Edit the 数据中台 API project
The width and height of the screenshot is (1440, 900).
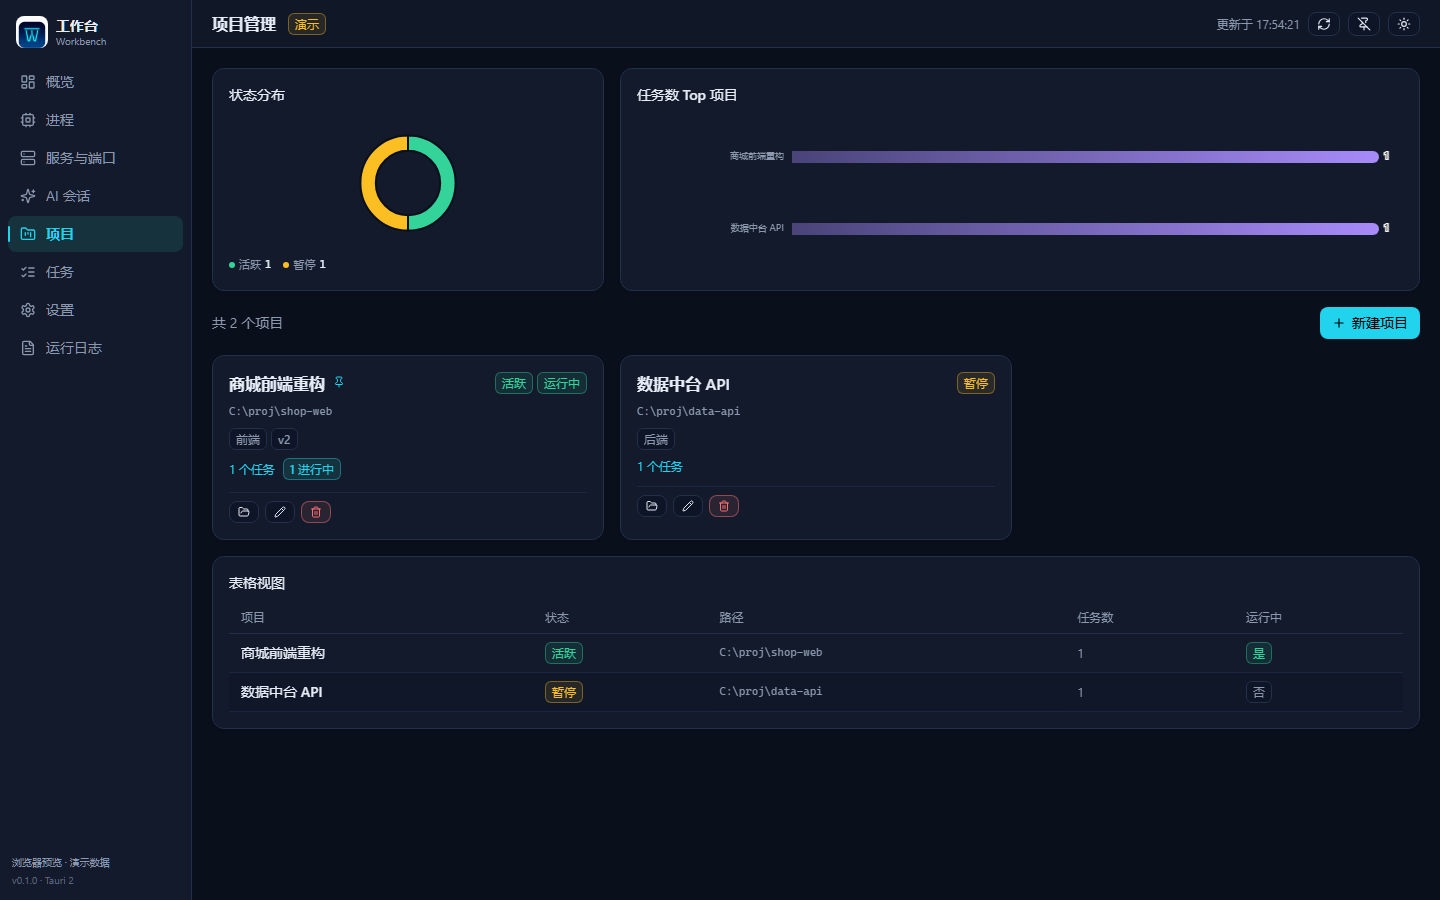tap(688, 506)
